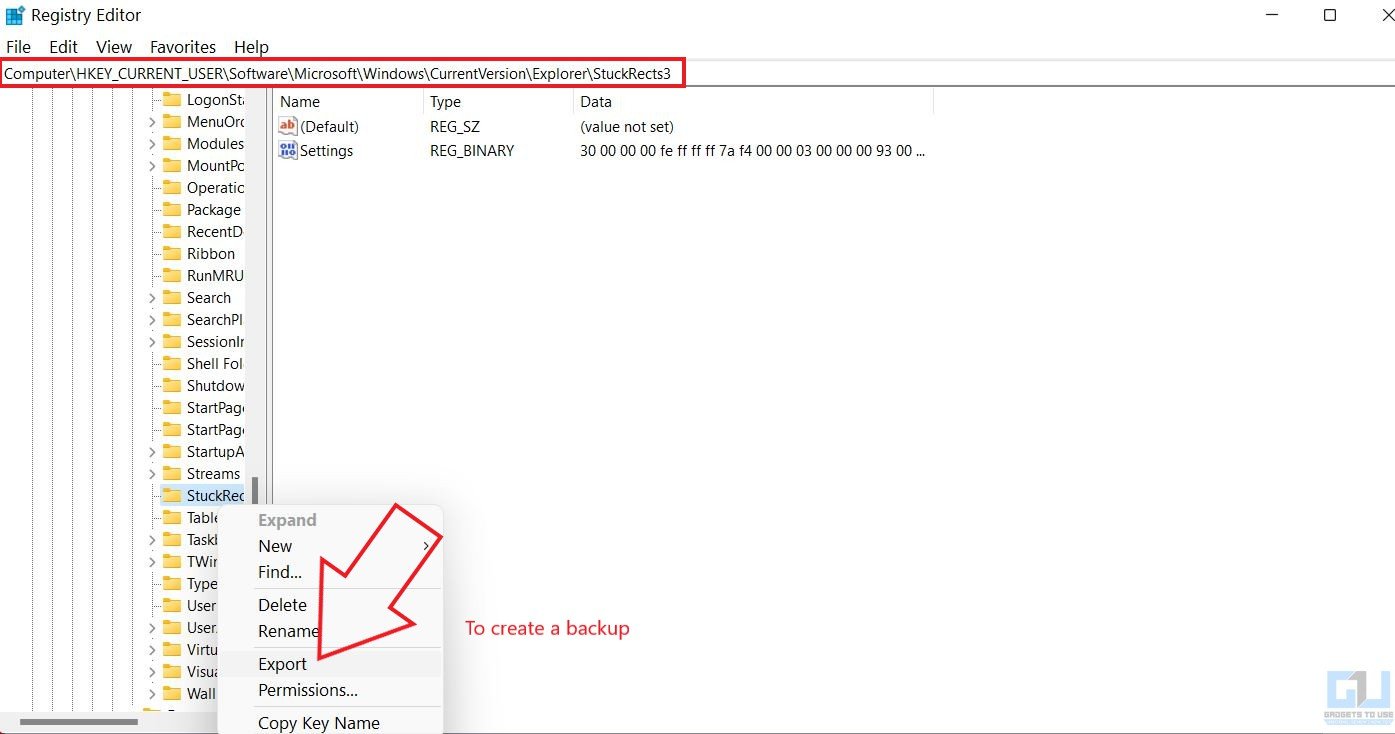The width and height of the screenshot is (1395, 734).
Task: Open the View menu
Action: click(x=114, y=47)
